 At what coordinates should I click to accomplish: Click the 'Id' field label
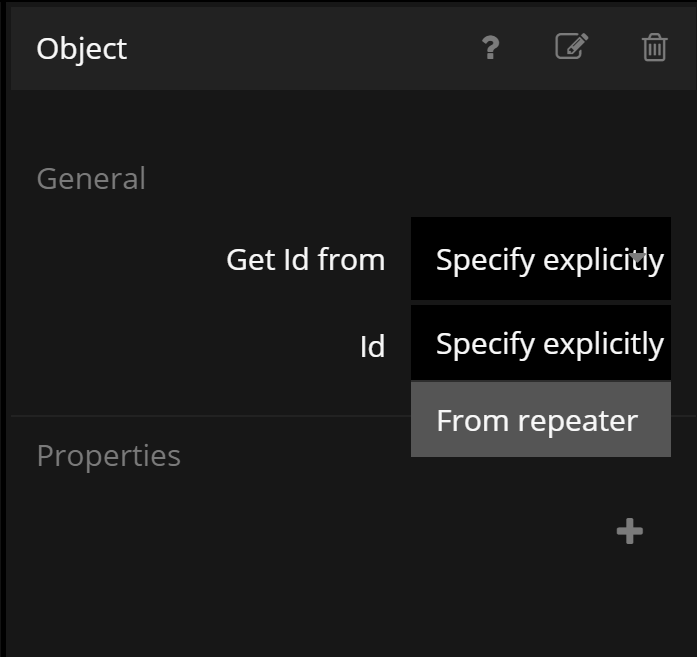[372, 347]
